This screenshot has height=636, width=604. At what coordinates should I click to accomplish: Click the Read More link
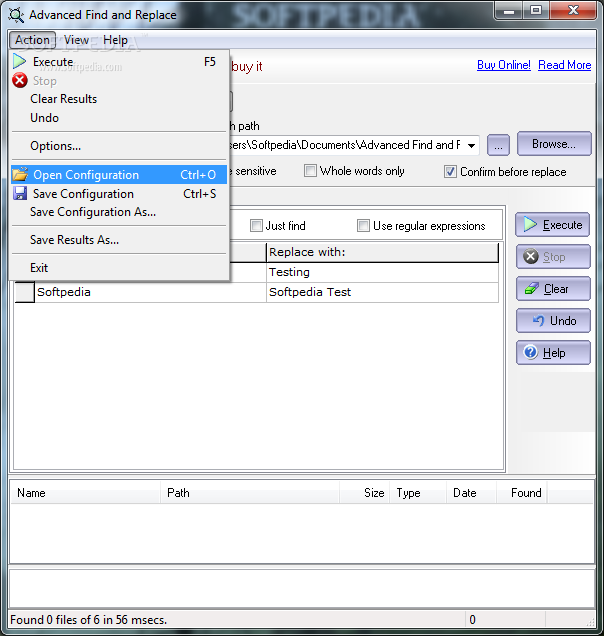(565, 65)
